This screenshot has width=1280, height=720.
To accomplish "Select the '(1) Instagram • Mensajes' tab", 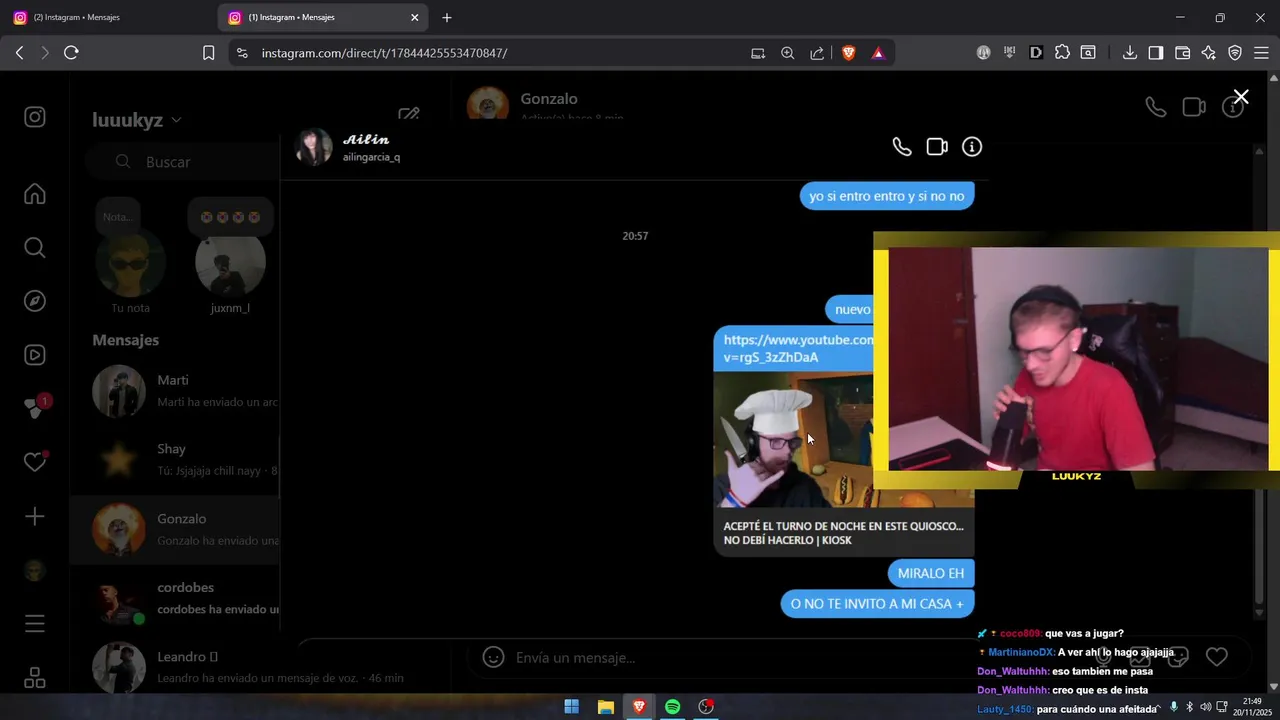I will click(322, 17).
